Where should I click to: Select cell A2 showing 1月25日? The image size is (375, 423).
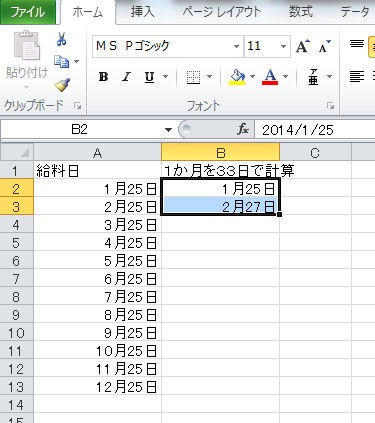click(97, 189)
